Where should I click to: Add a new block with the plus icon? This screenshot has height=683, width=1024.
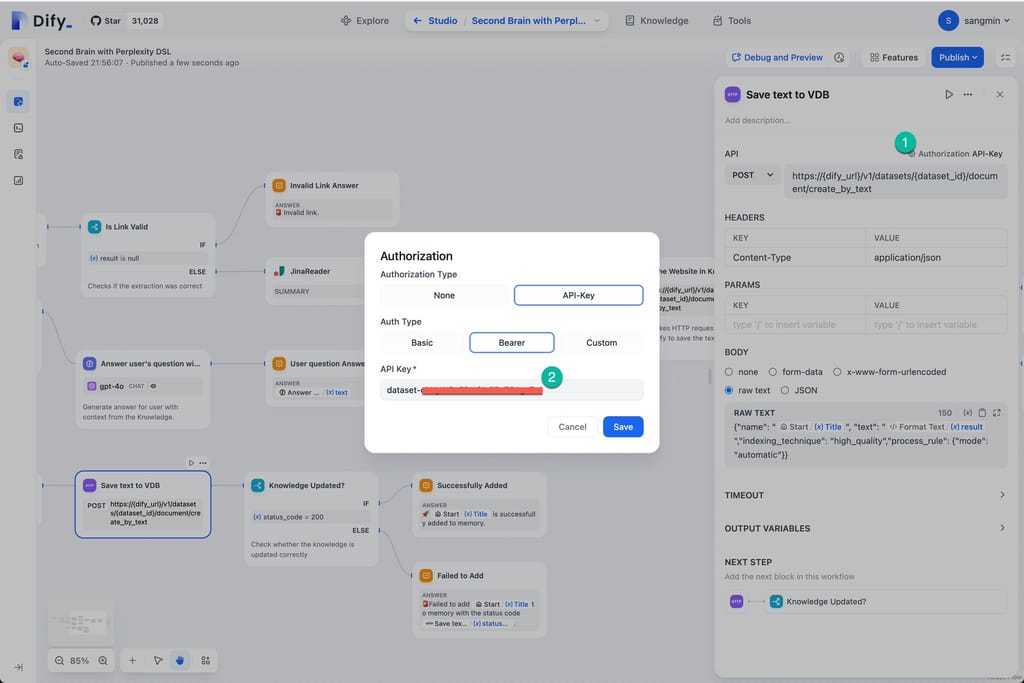(x=132, y=661)
